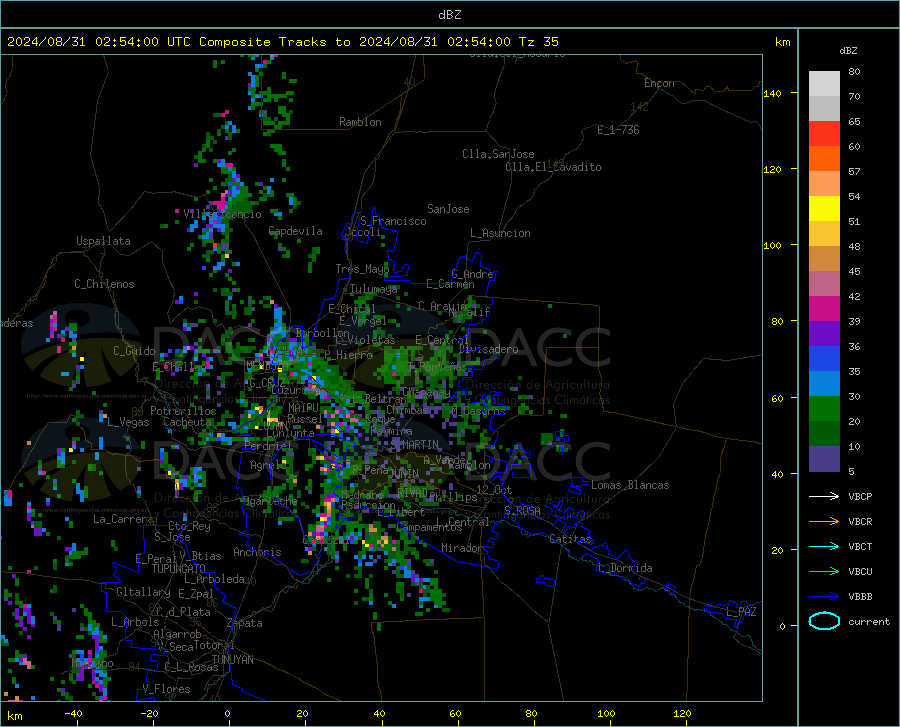Screen dimensions: 900x727
Task: Click the 'L_Asuncion' map label
Action: (x=500, y=233)
